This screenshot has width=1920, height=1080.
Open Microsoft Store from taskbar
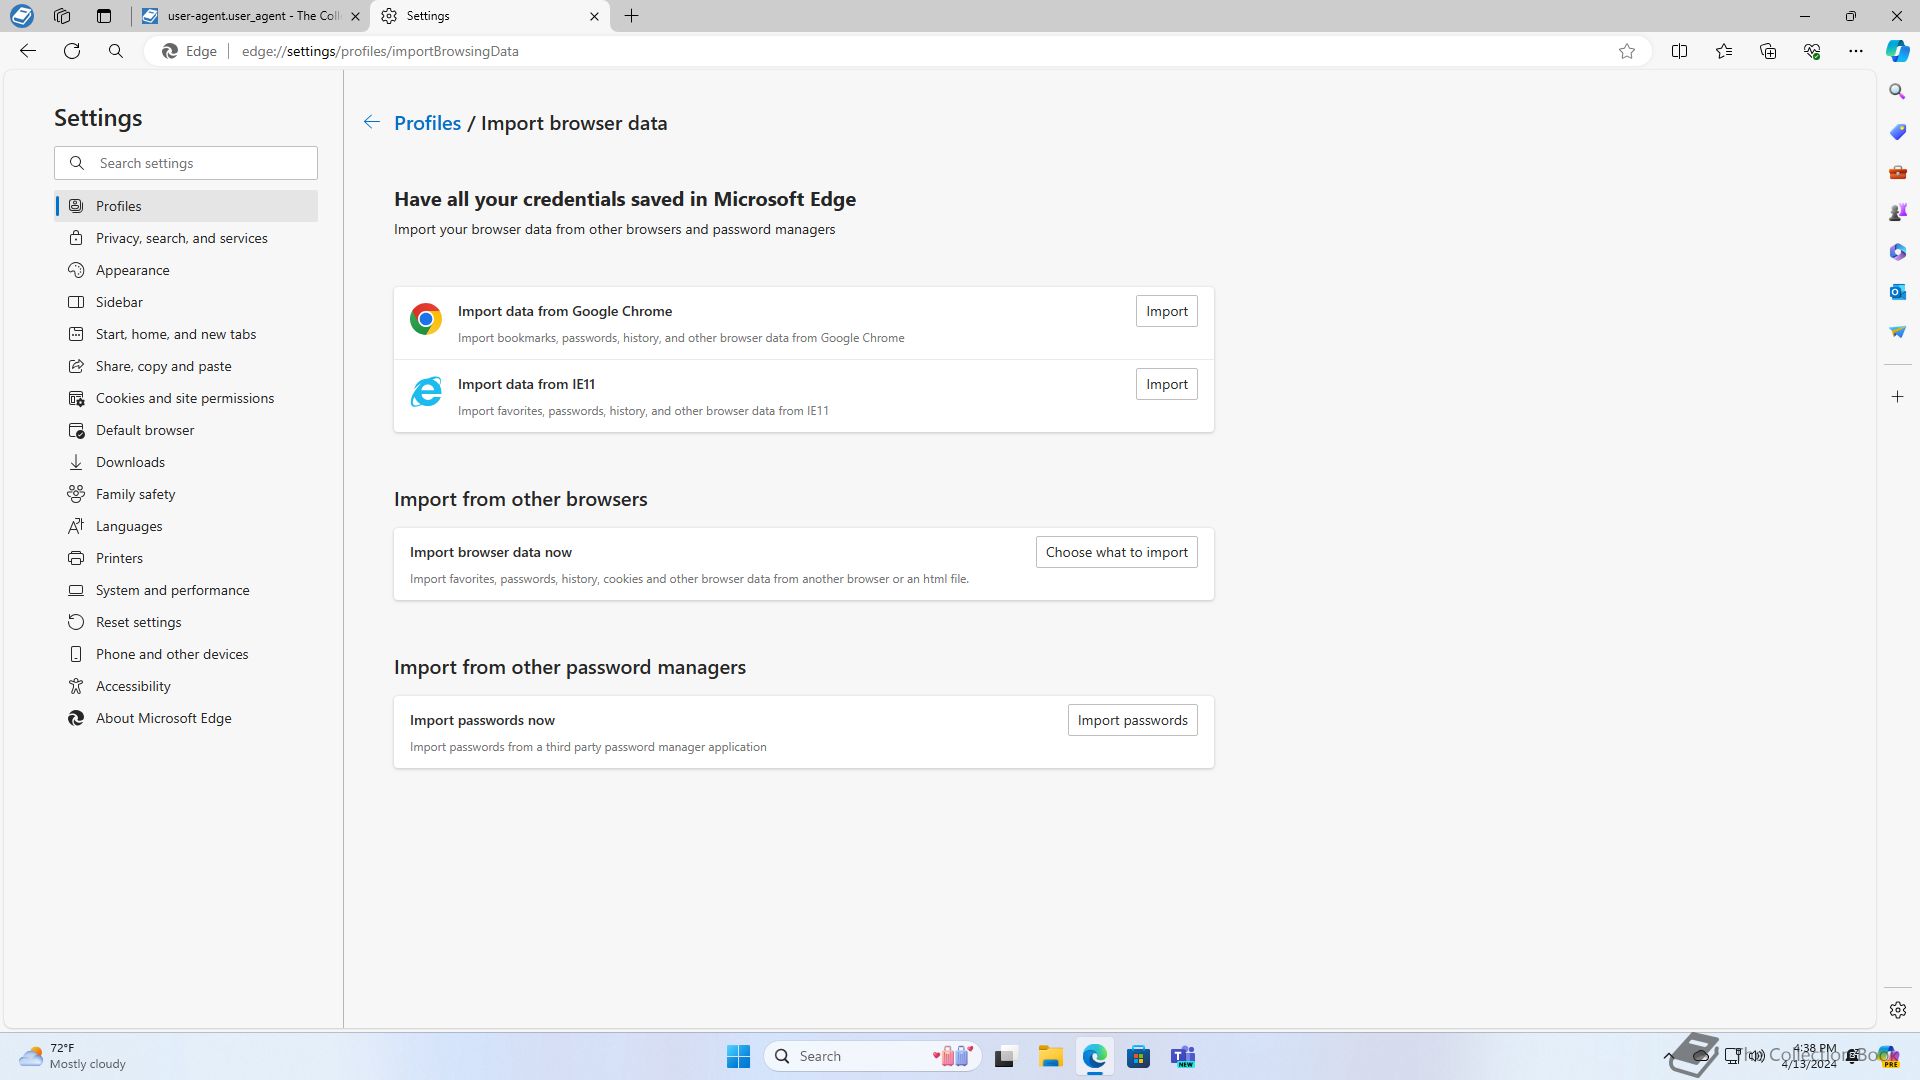[x=1138, y=1056]
